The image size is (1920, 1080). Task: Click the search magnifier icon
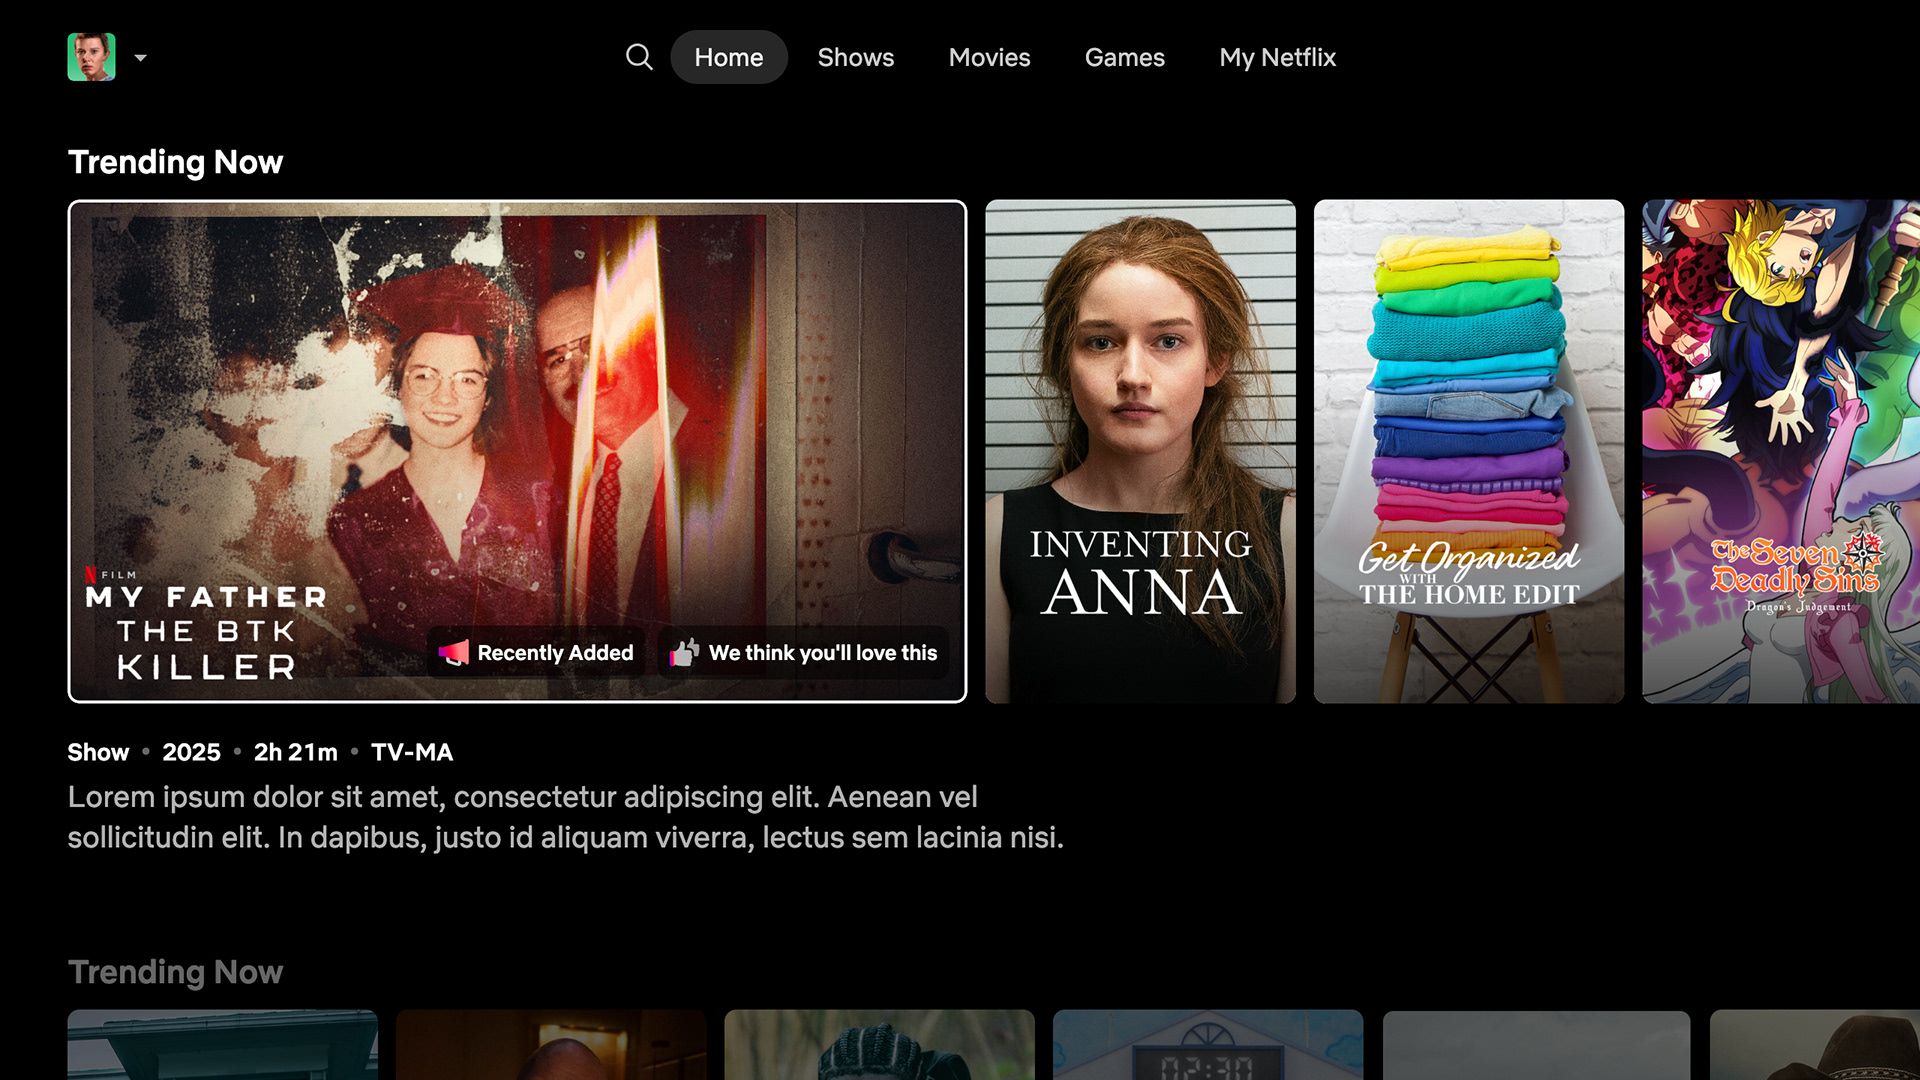coord(639,57)
